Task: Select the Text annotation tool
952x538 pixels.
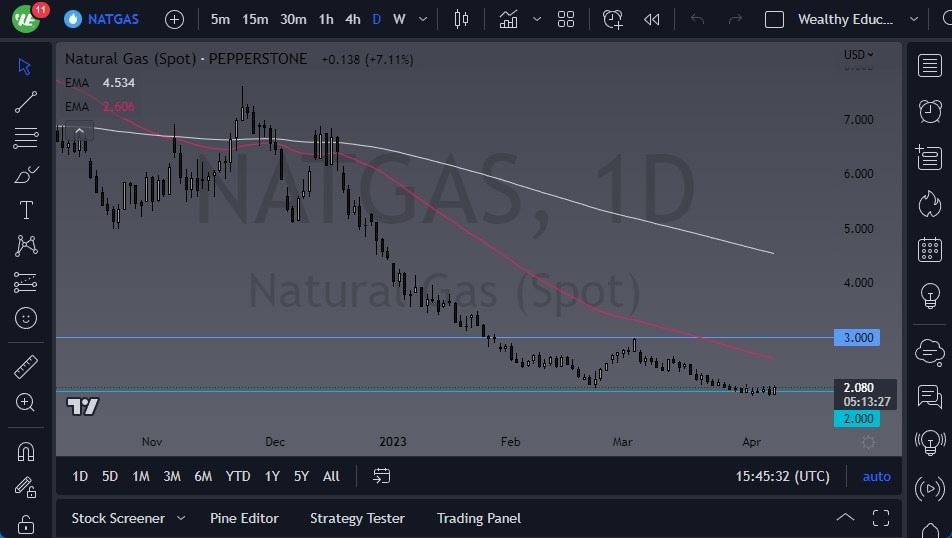Action: tap(26, 210)
